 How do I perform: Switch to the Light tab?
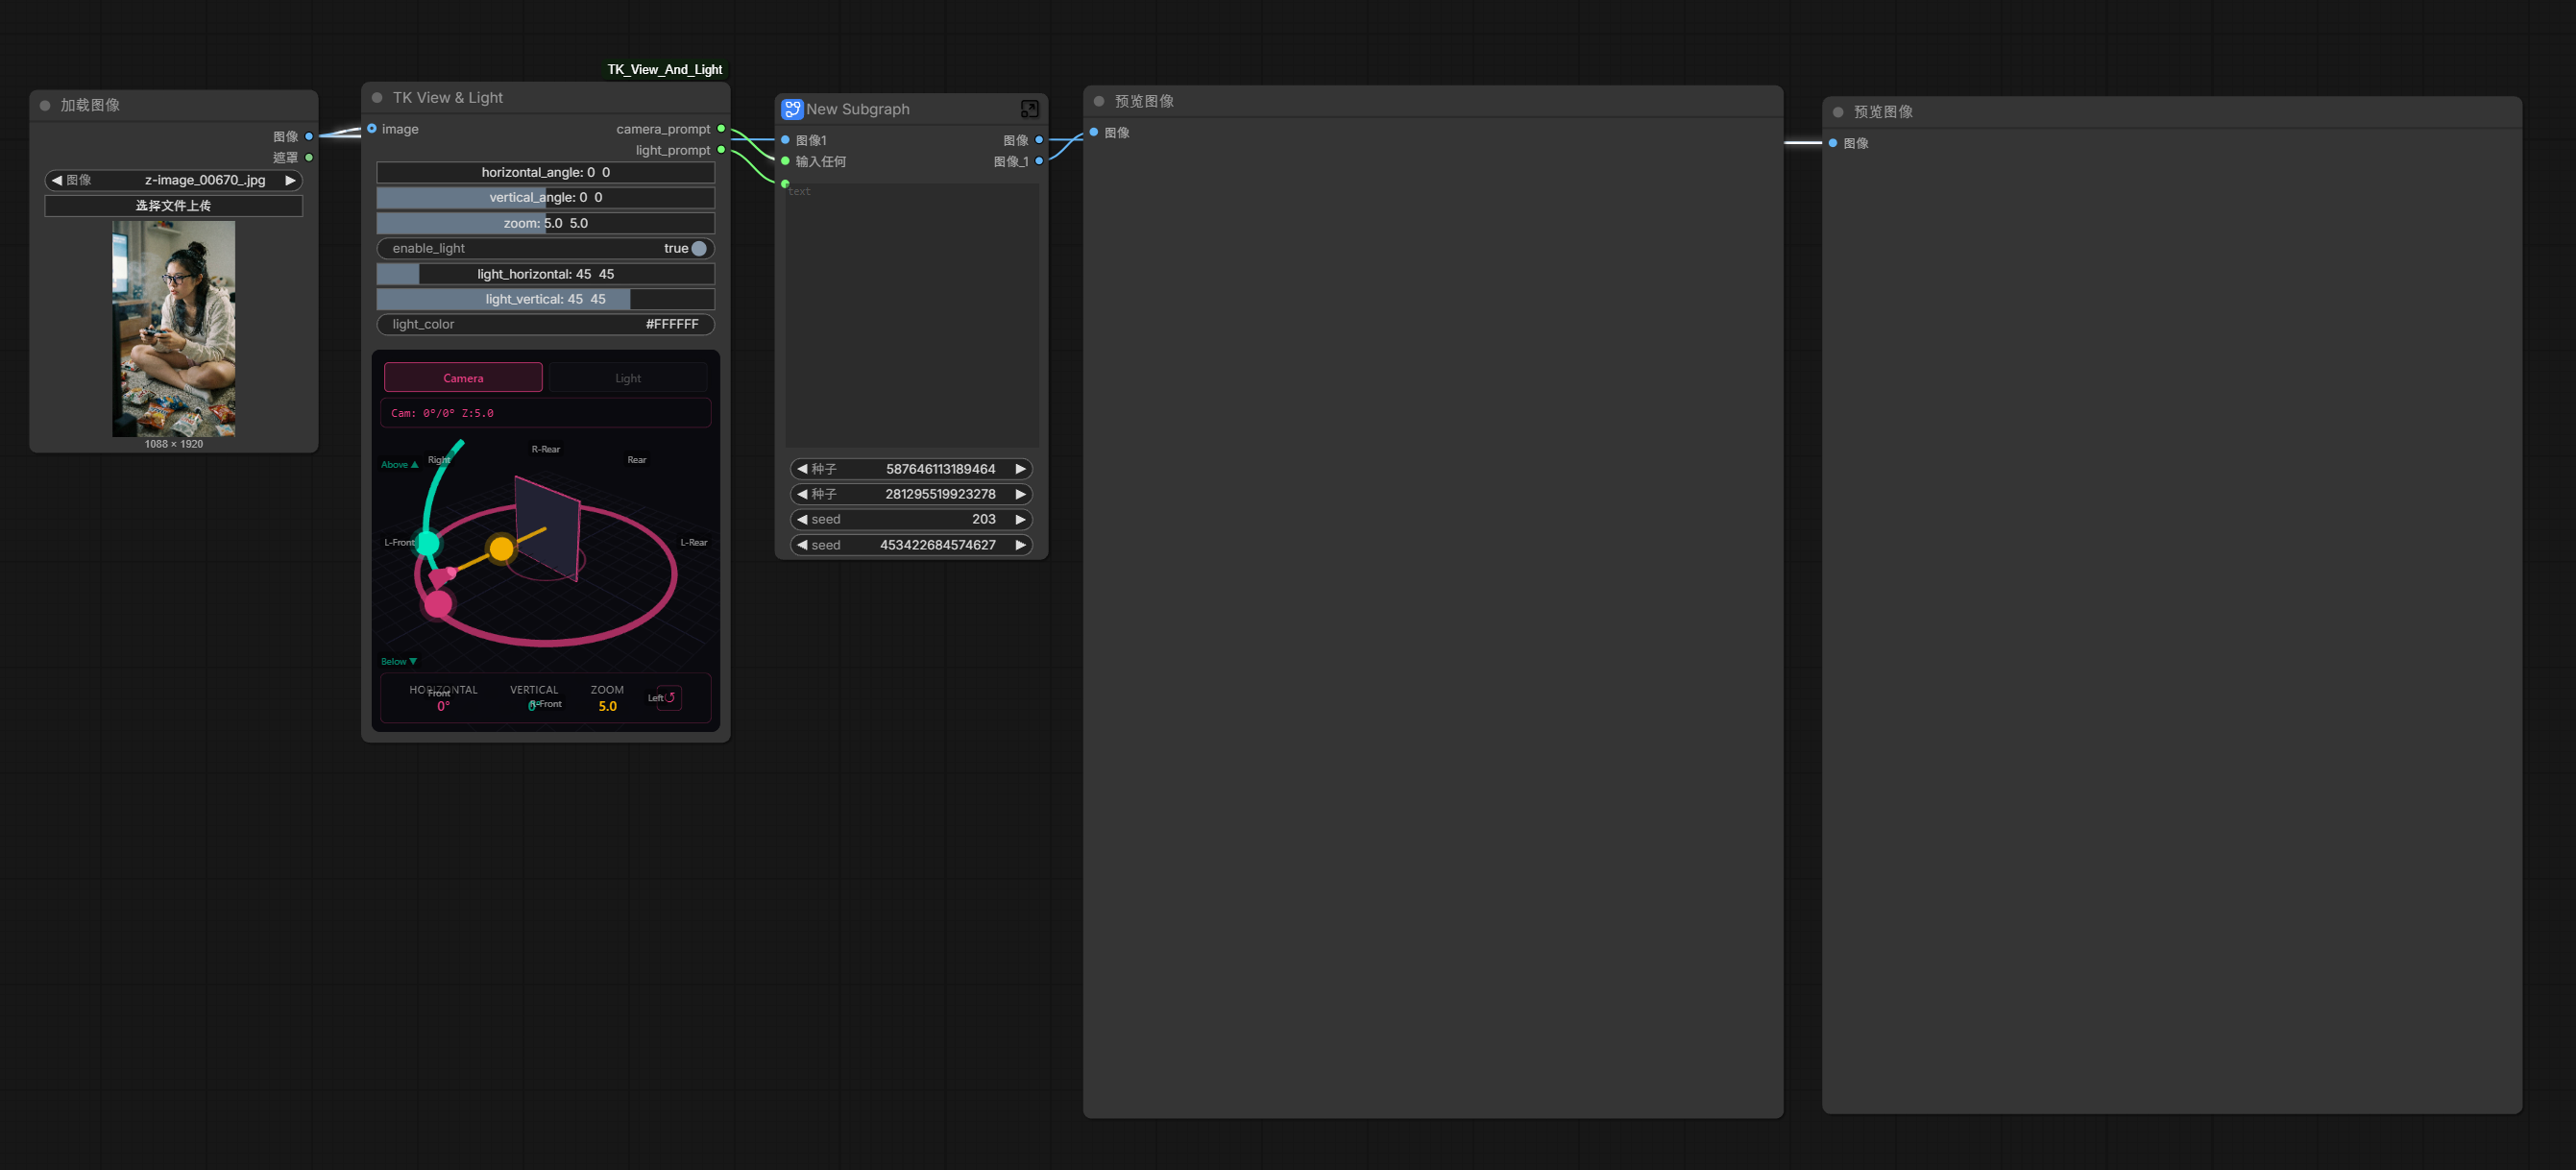(628, 377)
